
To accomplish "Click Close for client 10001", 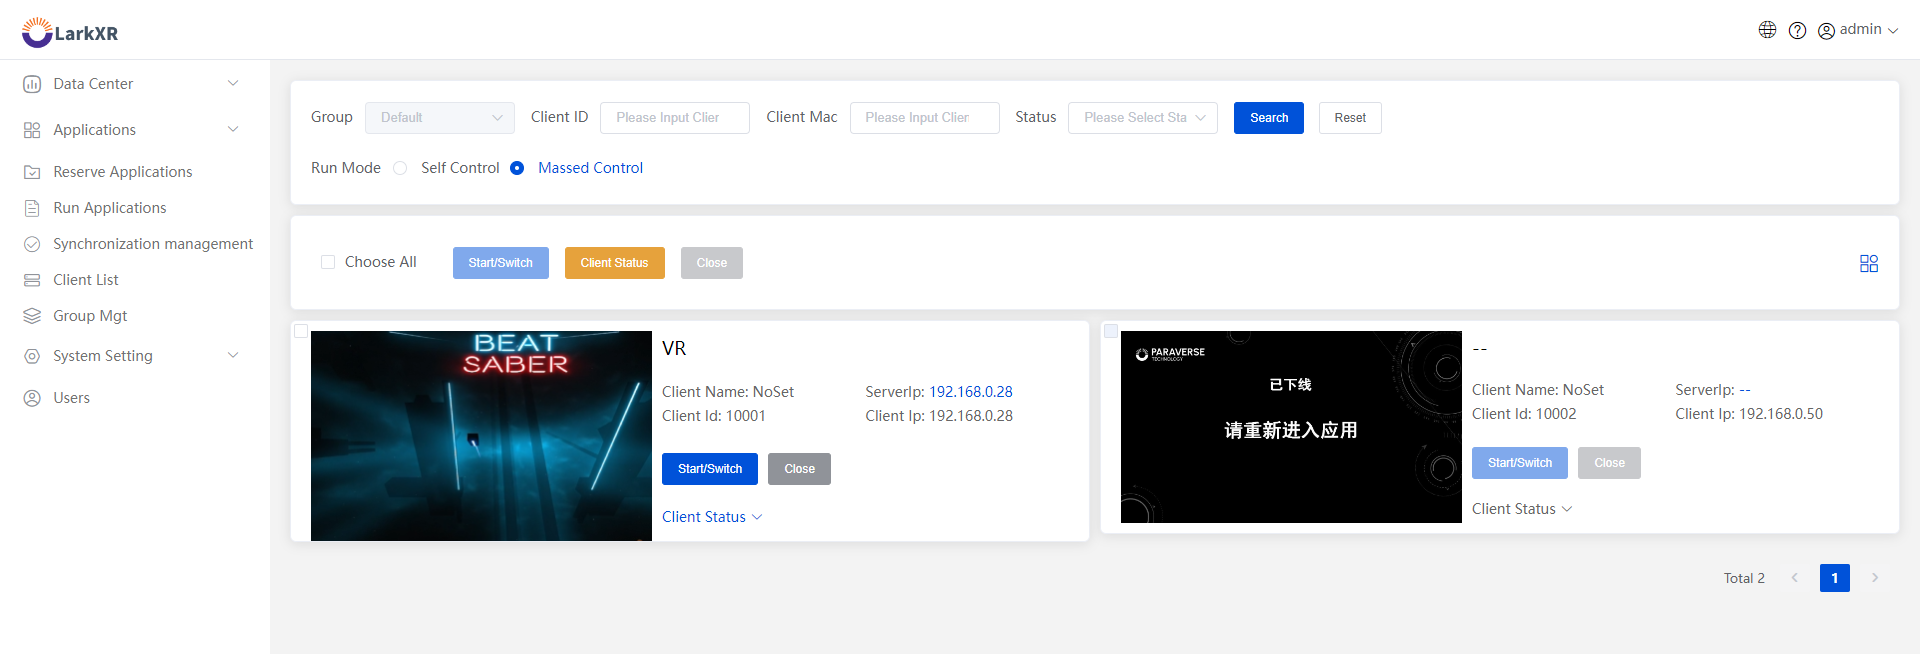I will [800, 469].
